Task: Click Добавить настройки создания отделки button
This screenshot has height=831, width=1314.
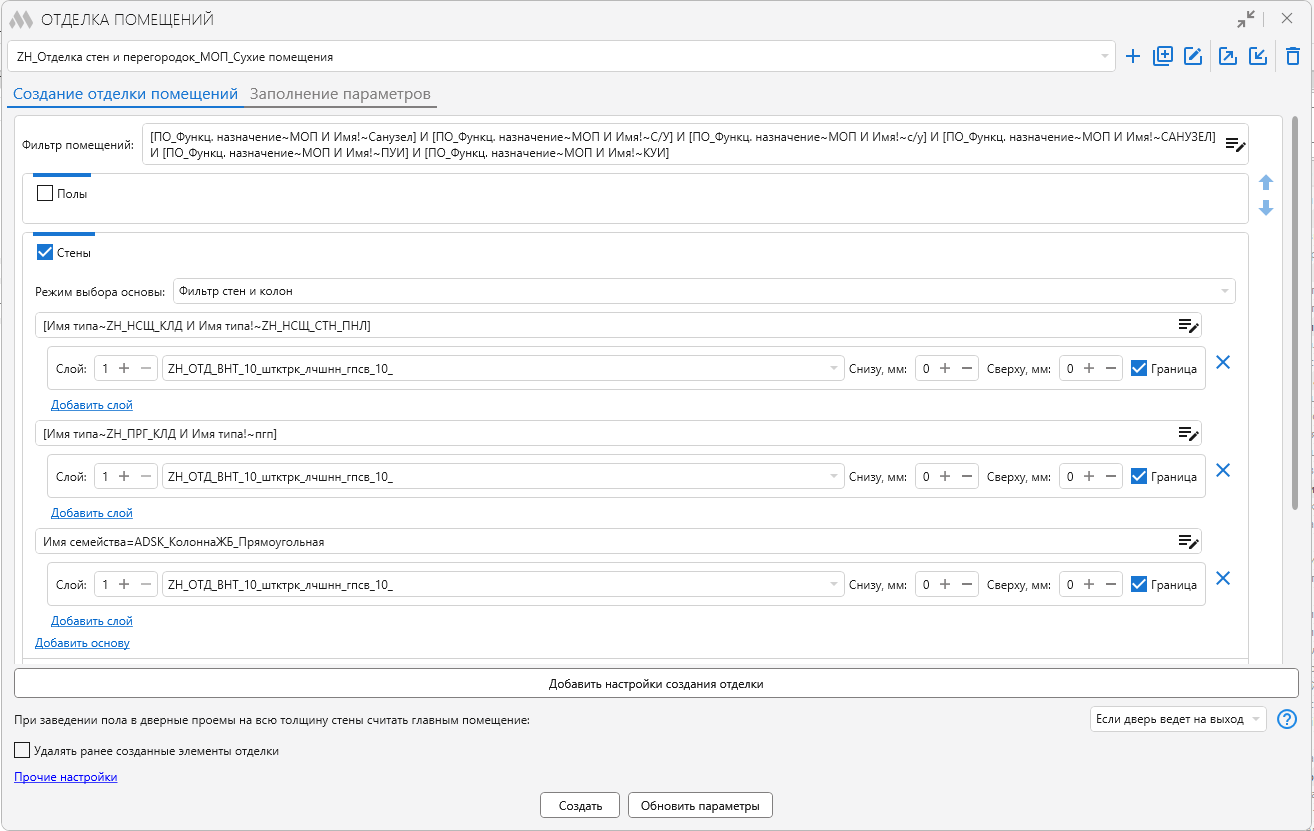Action: (x=656, y=684)
